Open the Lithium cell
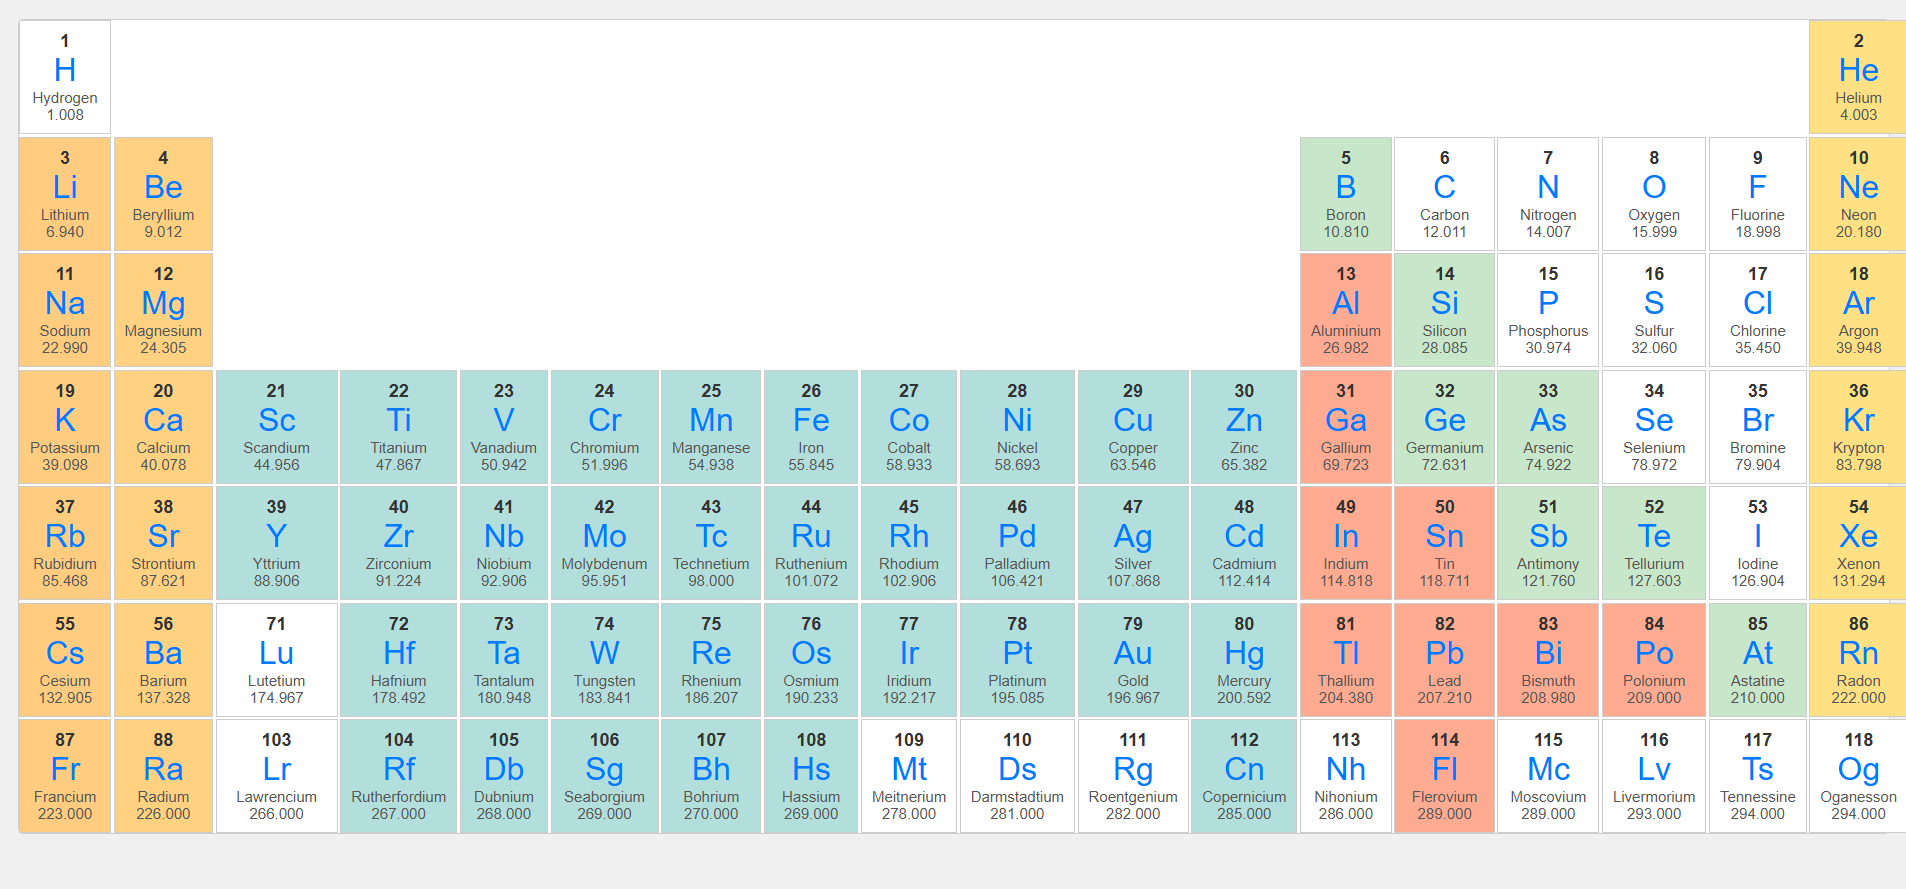 click(x=65, y=194)
